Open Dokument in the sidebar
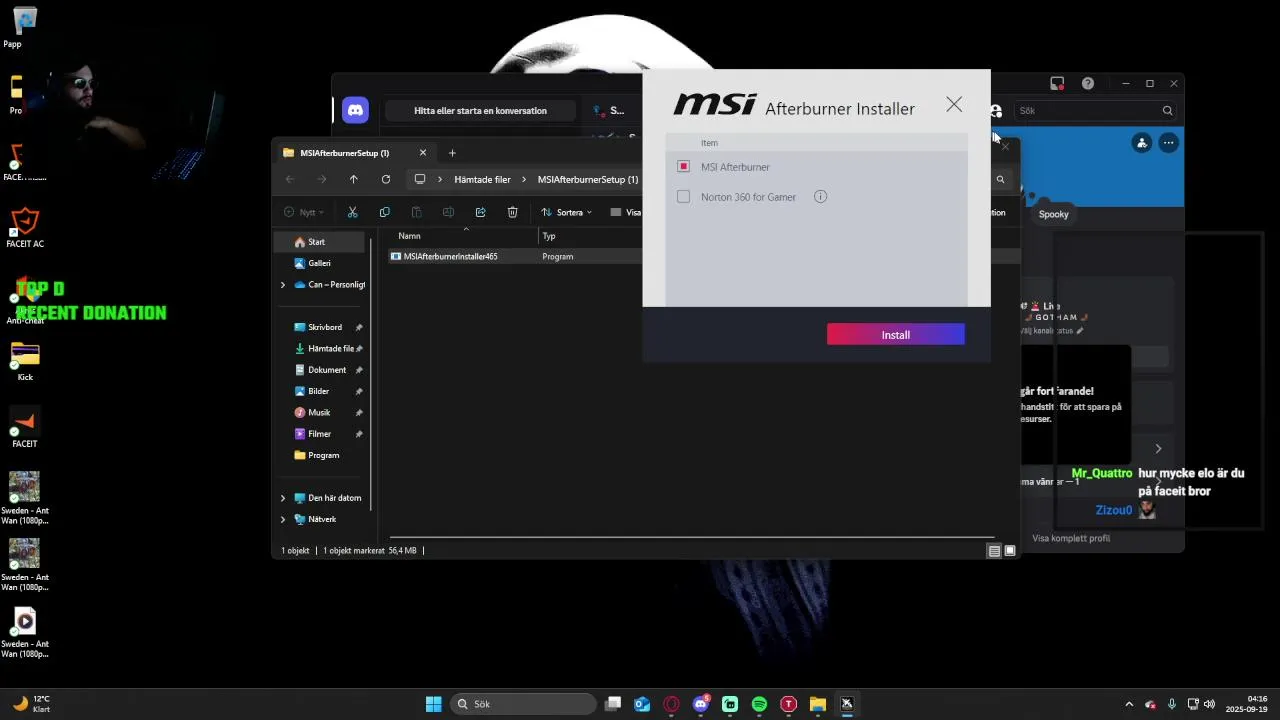Screen dimensions: 1280x720 (x=326, y=370)
